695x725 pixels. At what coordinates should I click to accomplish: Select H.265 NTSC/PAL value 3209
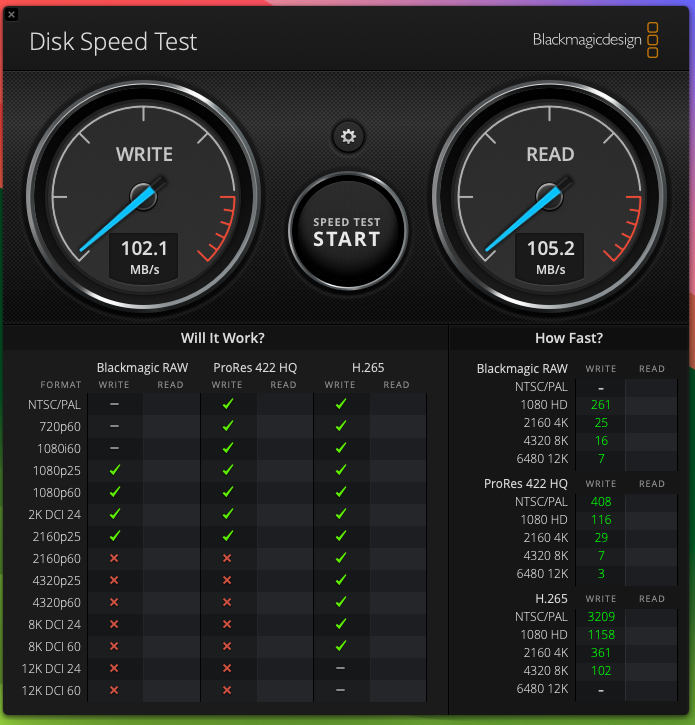601,617
